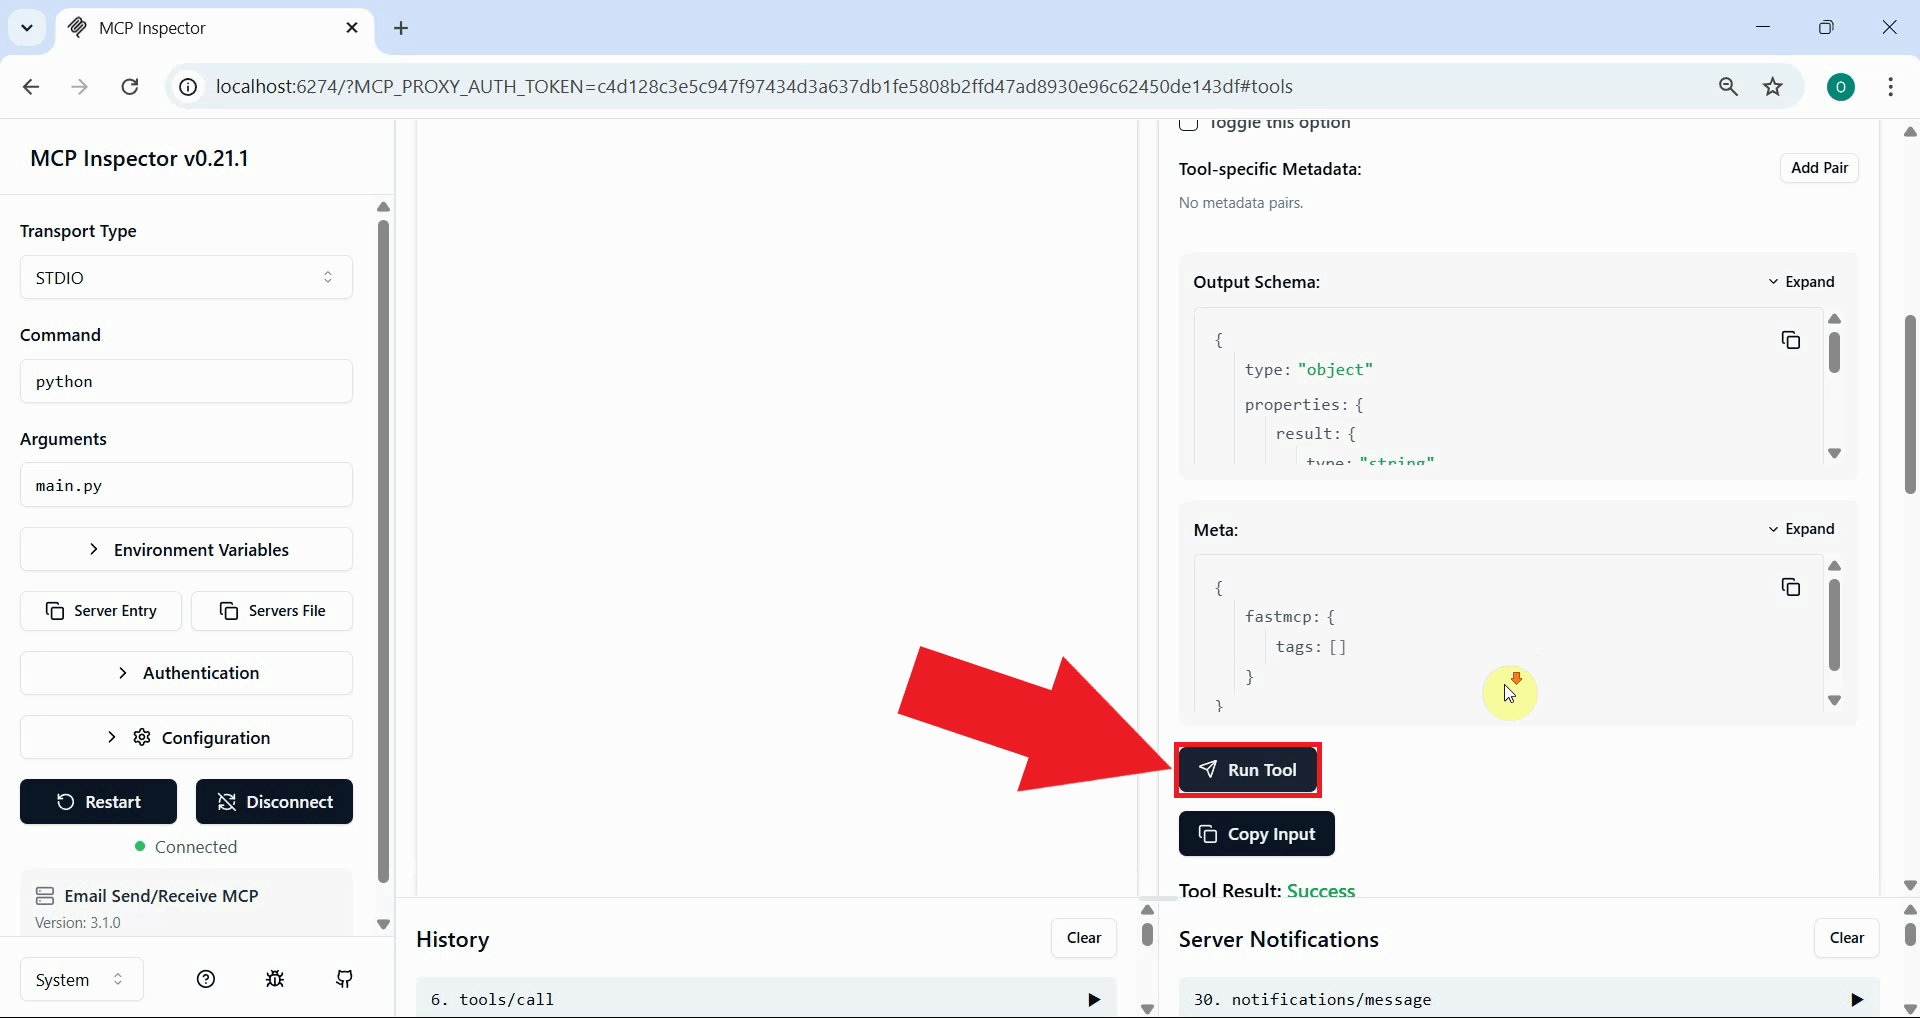Click the Add Pair button
Image resolution: width=1920 pixels, height=1018 pixels.
coord(1819,167)
